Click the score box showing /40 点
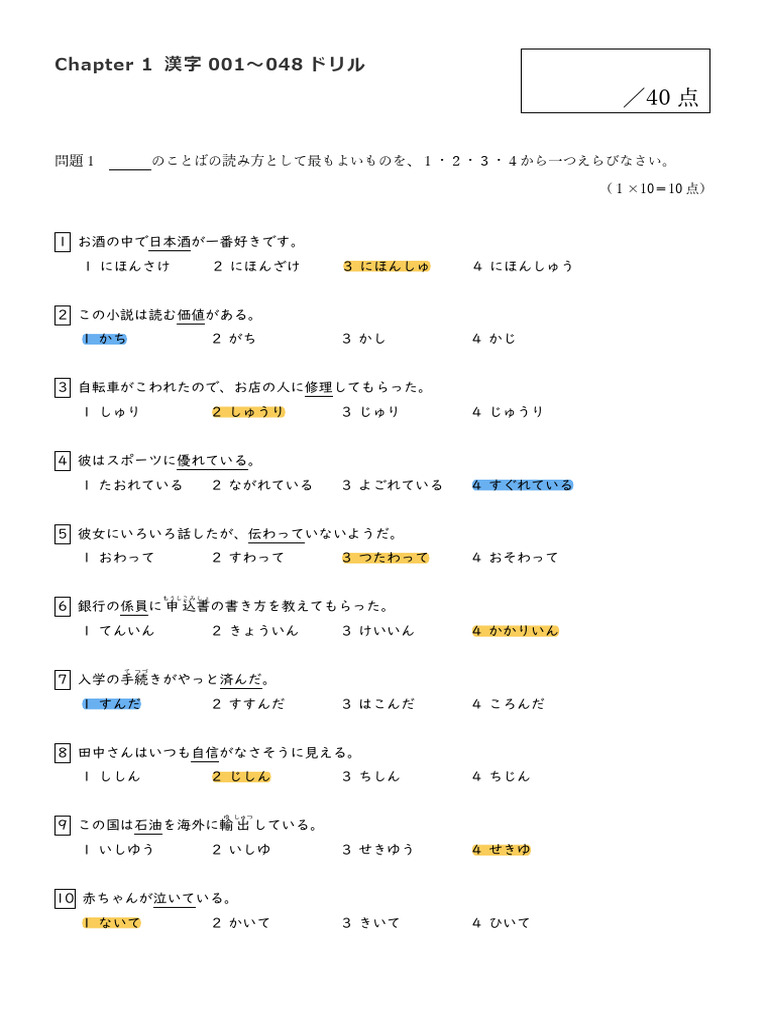Image resolution: width=768 pixels, height=1024 pixels. click(615, 81)
